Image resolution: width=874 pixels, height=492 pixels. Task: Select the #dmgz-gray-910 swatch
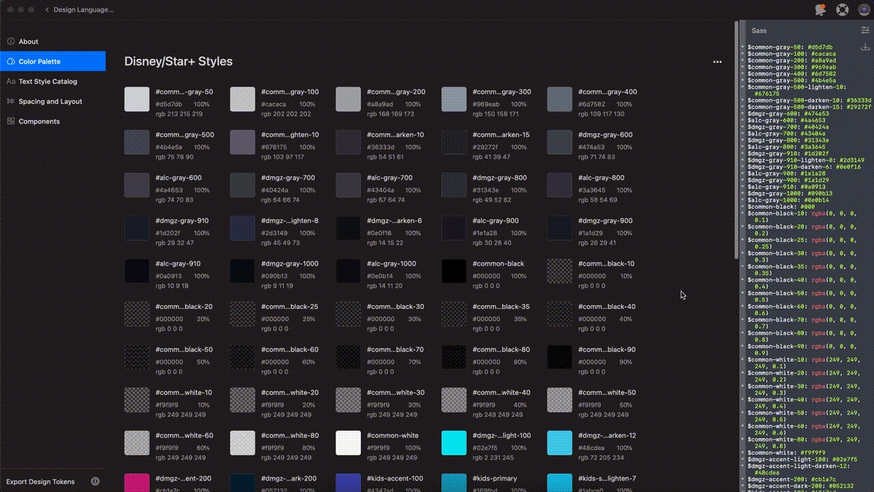[x=137, y=228]
